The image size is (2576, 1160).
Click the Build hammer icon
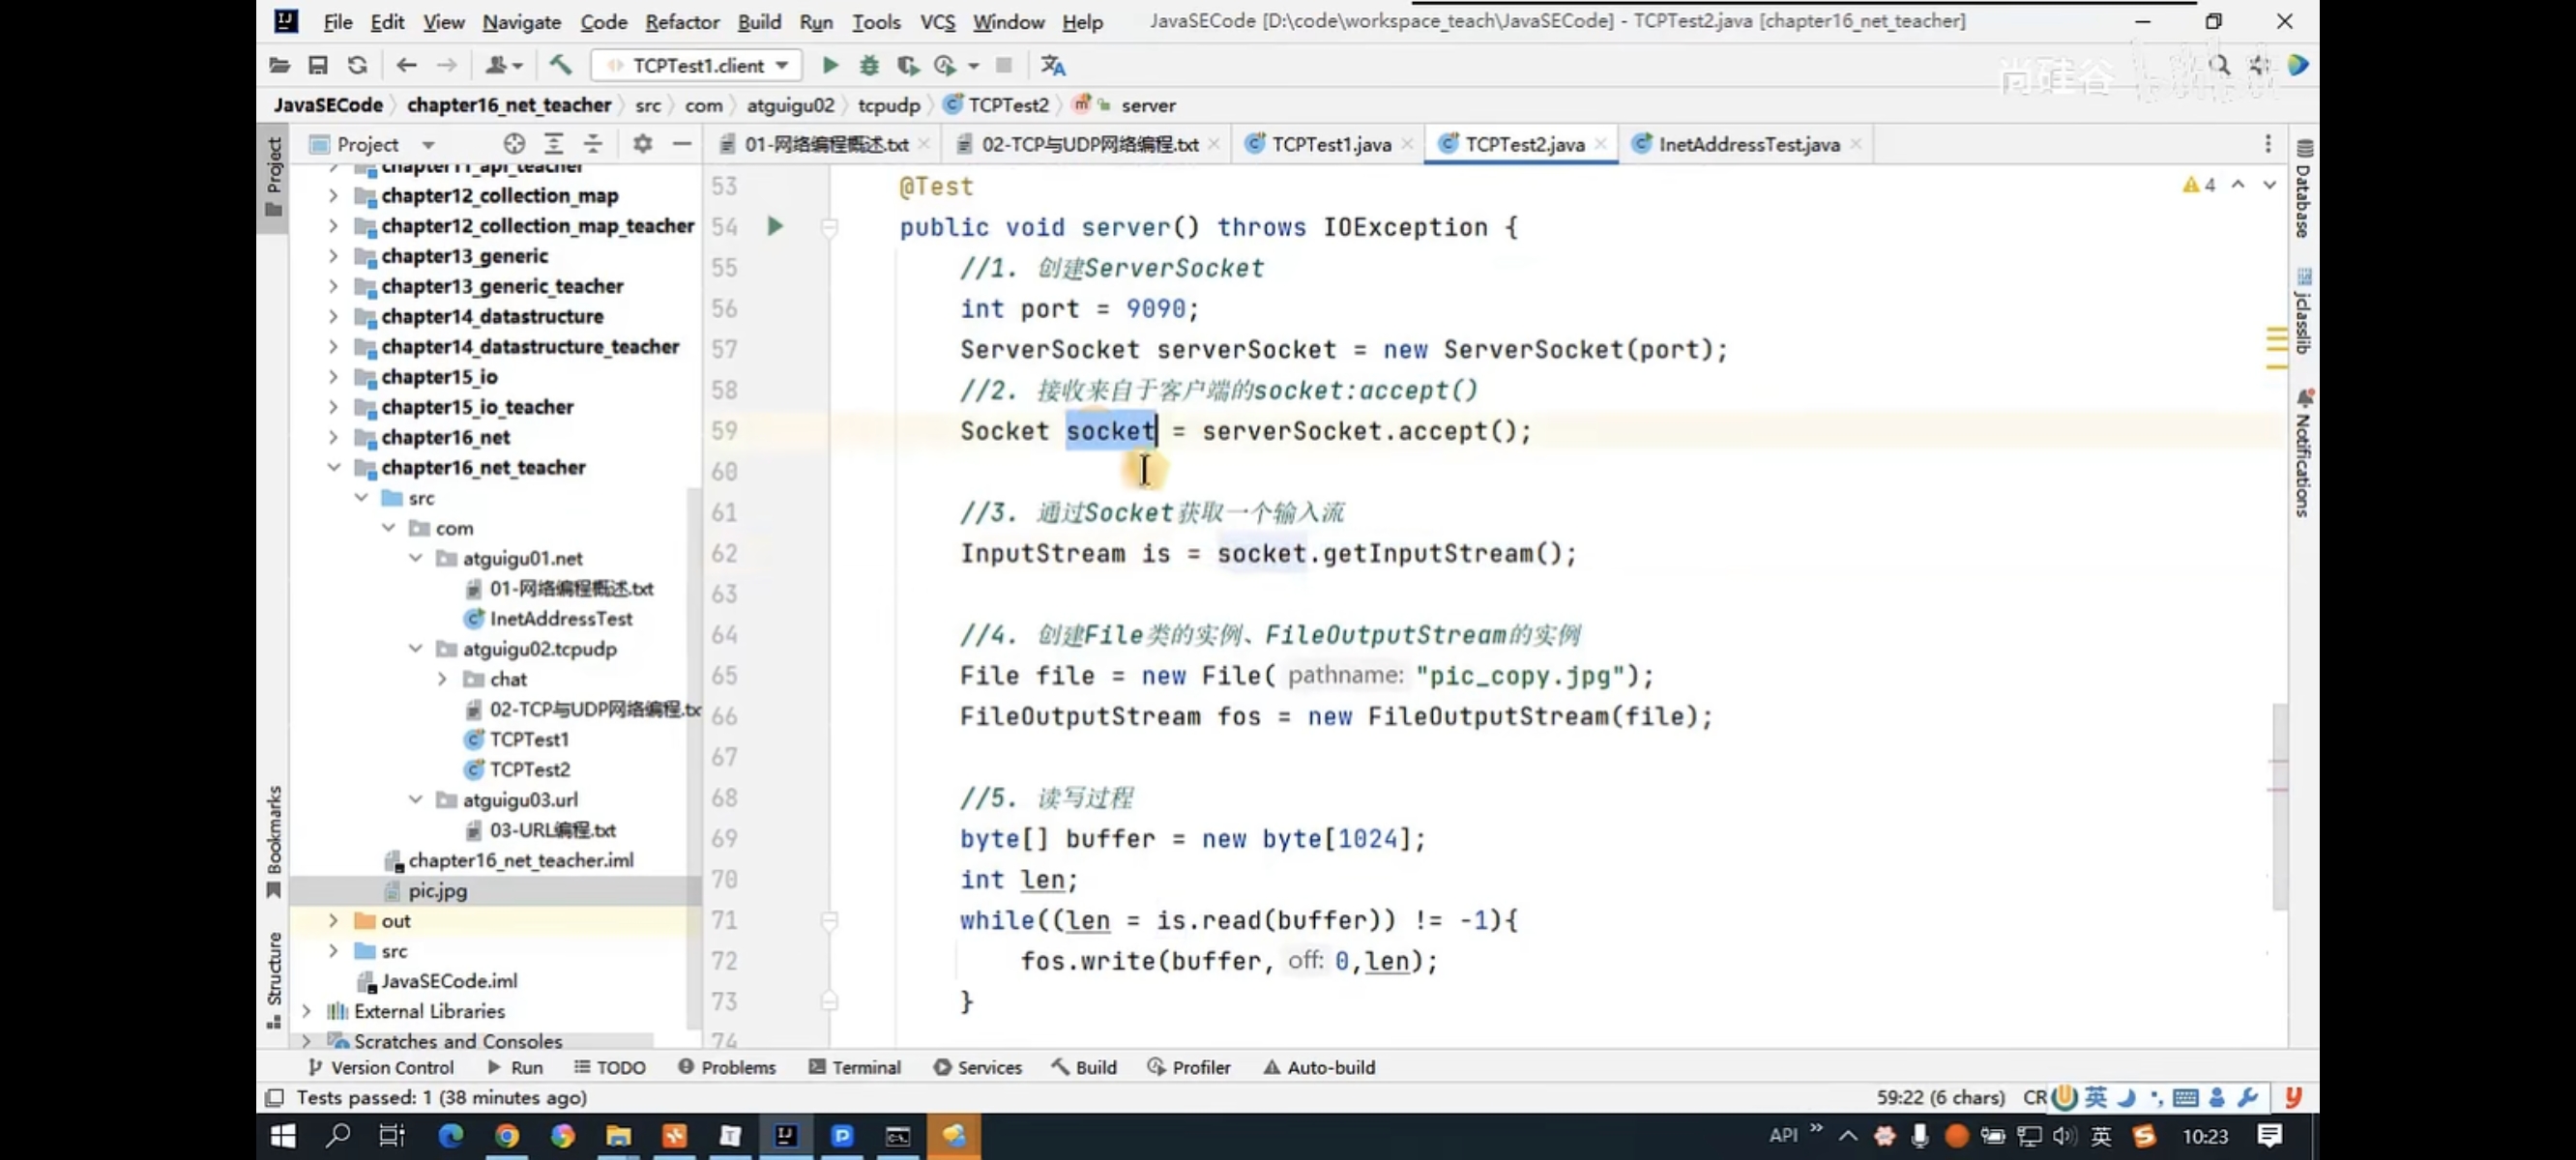[x=560, y=65]
